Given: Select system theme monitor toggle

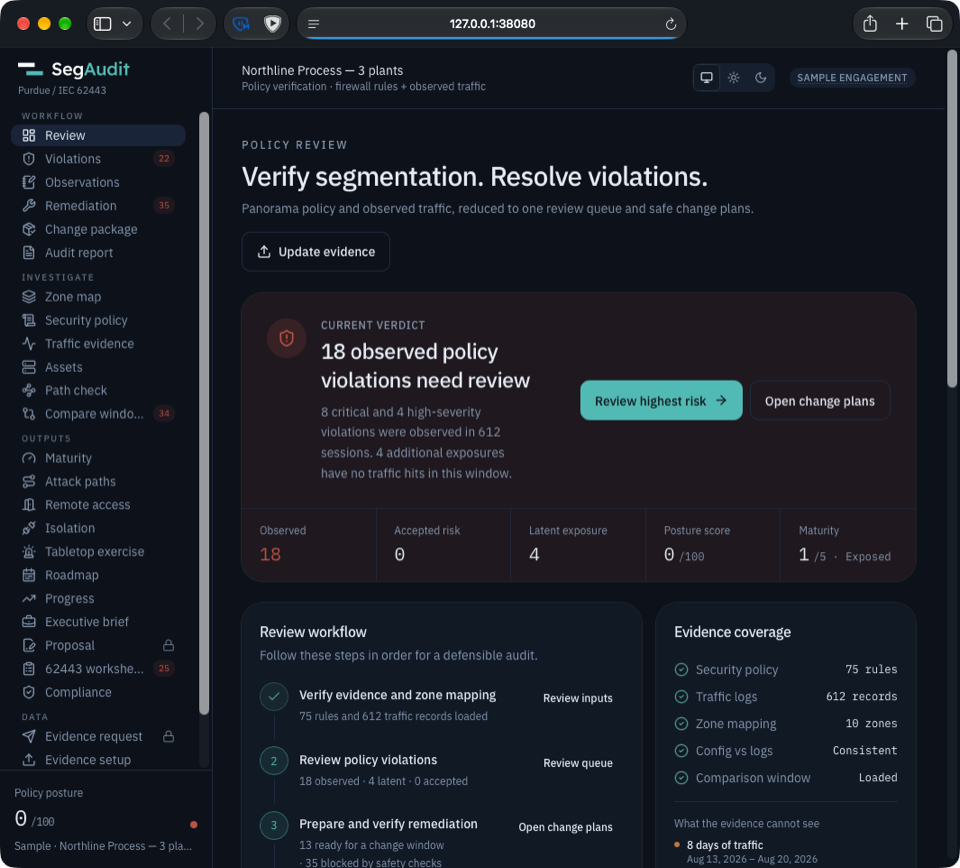Looking at the screenshot, I should coord(707,78).
